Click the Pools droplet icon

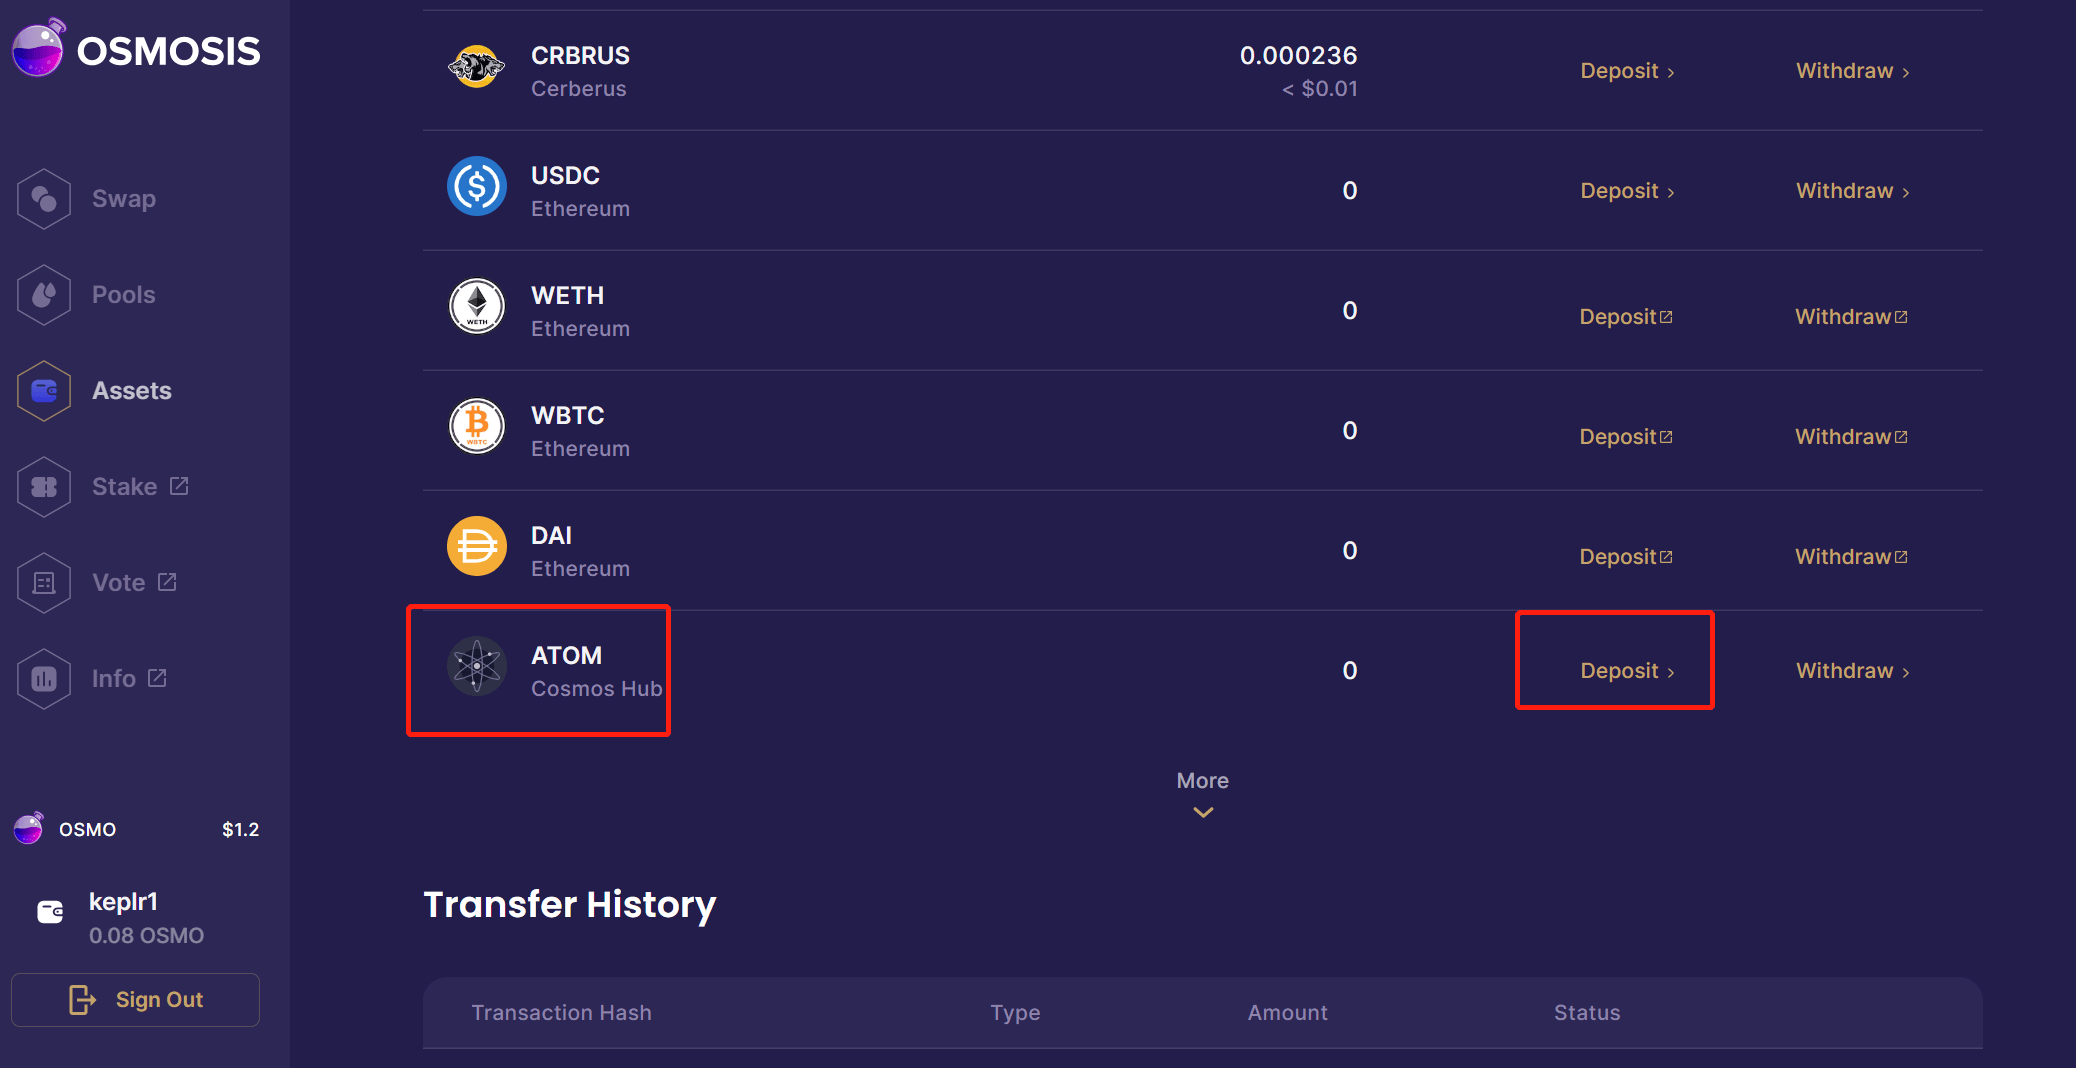click(44, 295)
